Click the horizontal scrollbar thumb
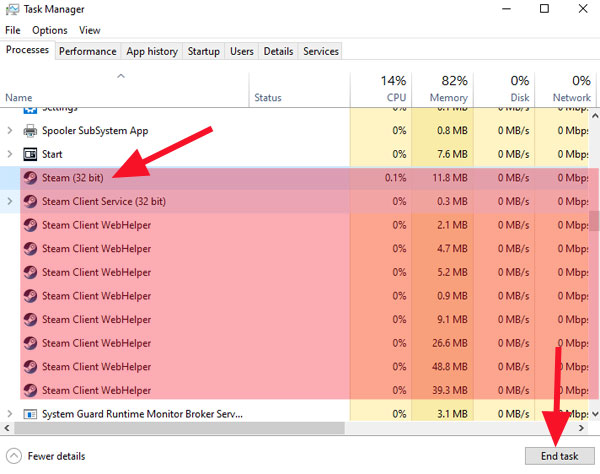The height and width of the screenshot is (474, 600). point(179,428)
